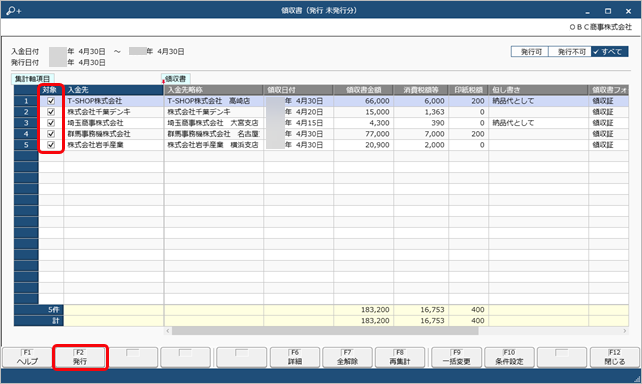Click 納品代として in T-SHOP row
642x384 pixels.
[x=538, y=101]
